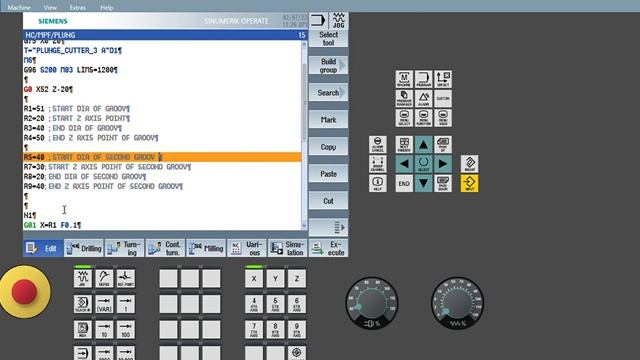640x360 pixels.
Task: Select the 5th axis key
Action: tap(275, 304)
